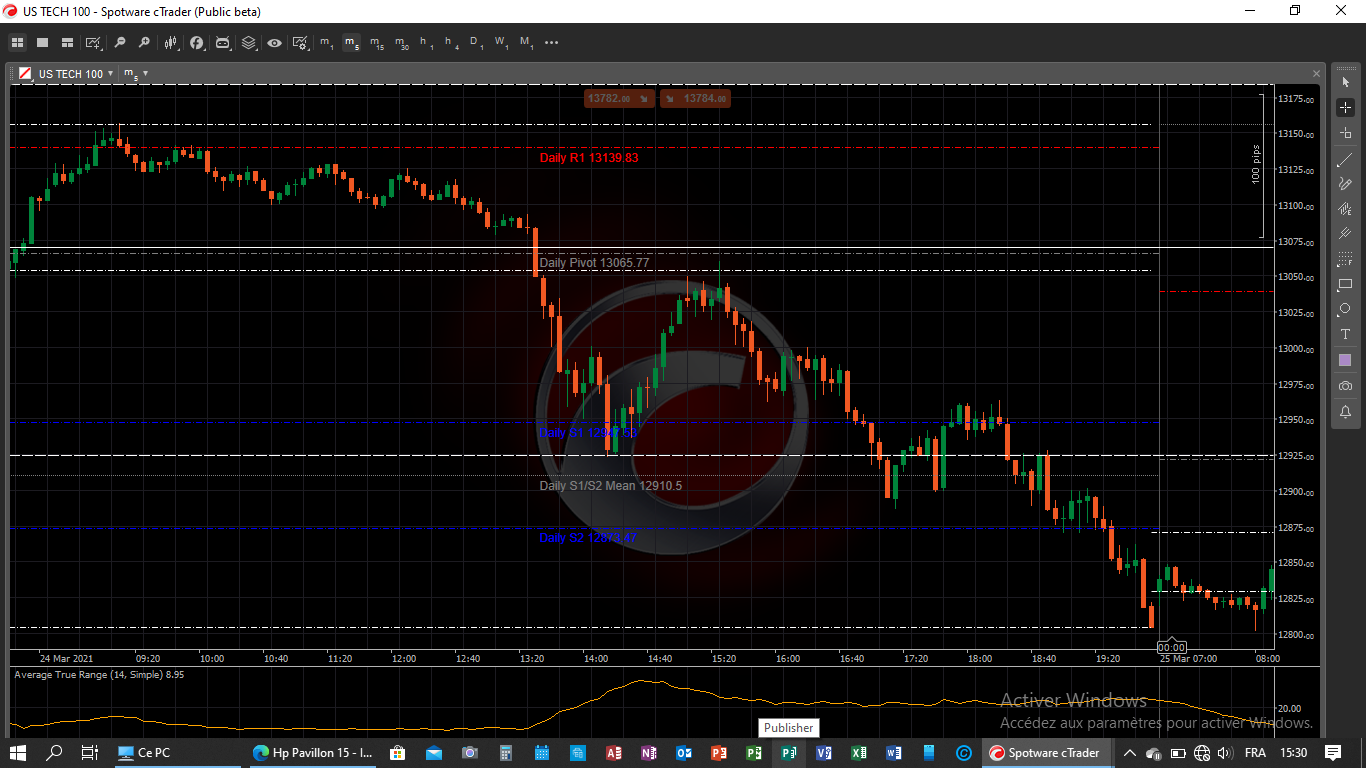The width and height of the screenshot is (1366, 768).
Task: Open Excel from the taskbar
Action: [x=859, y=753]
